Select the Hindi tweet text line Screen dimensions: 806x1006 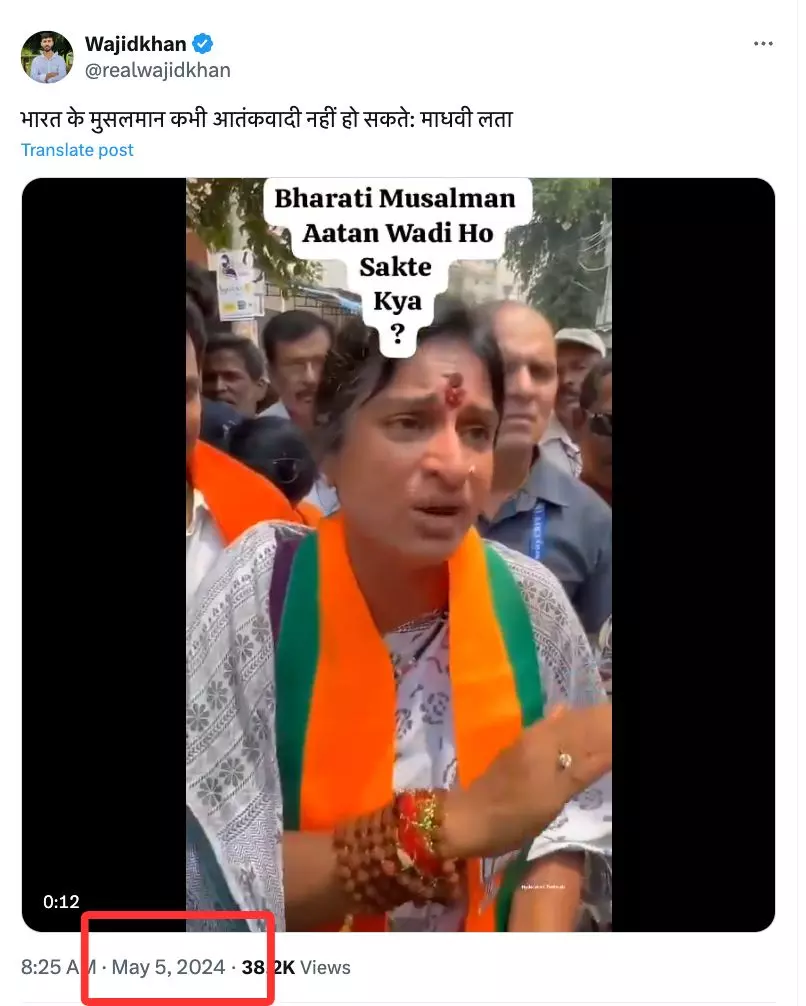pos(266,120)
